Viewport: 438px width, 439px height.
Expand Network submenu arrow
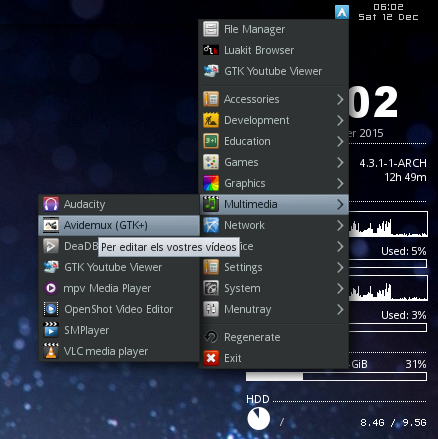(340, 225)
